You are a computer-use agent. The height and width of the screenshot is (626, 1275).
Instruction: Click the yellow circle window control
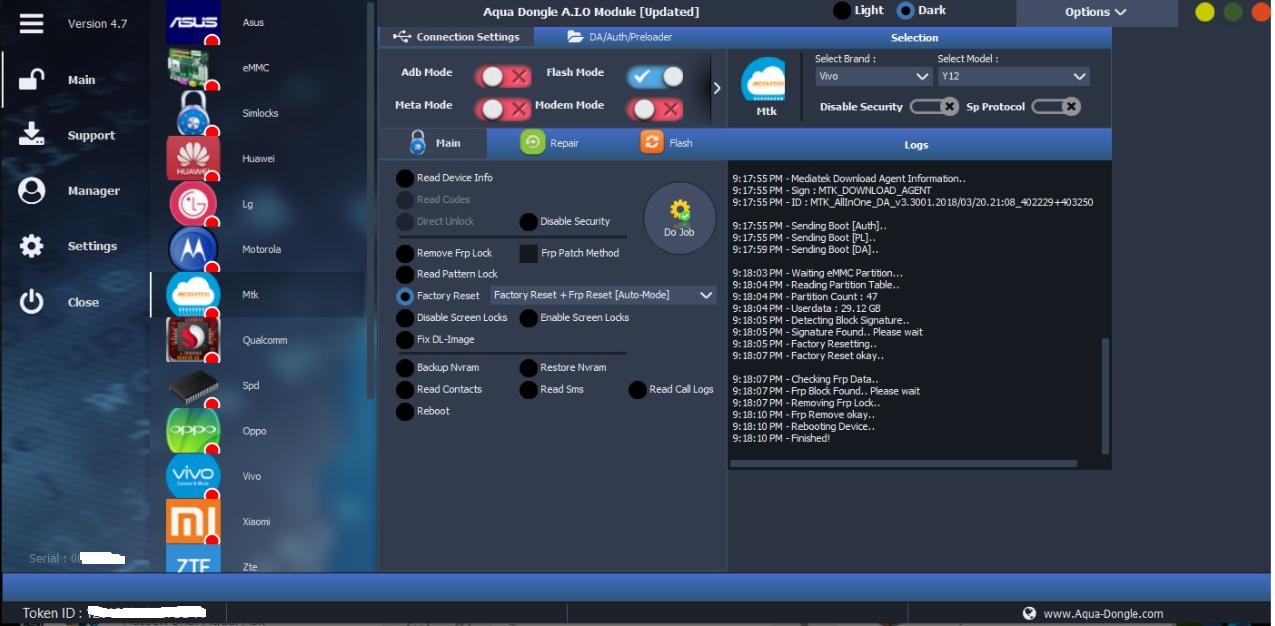(1205, 12)
